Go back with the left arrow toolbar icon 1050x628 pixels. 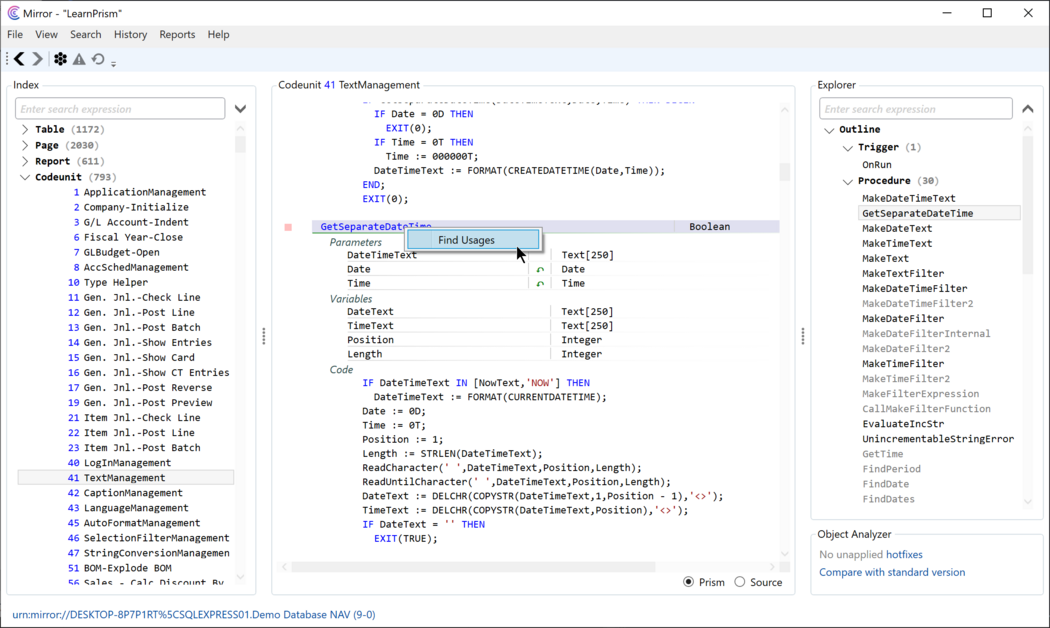(x=19, y=59)
